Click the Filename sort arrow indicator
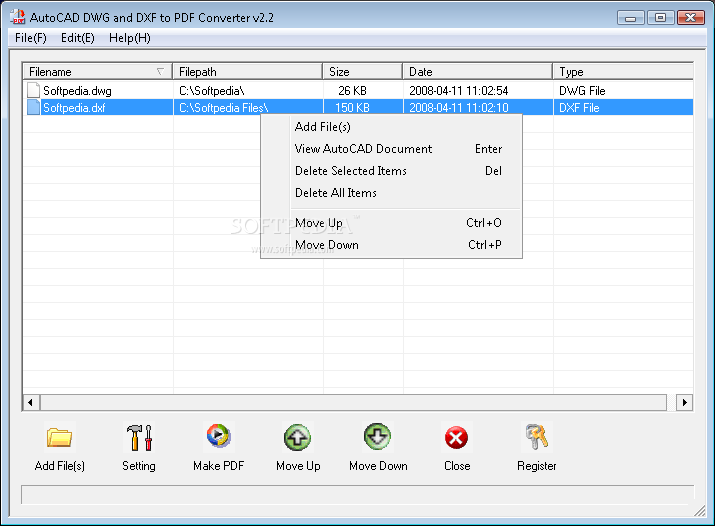 click(160, 72)
